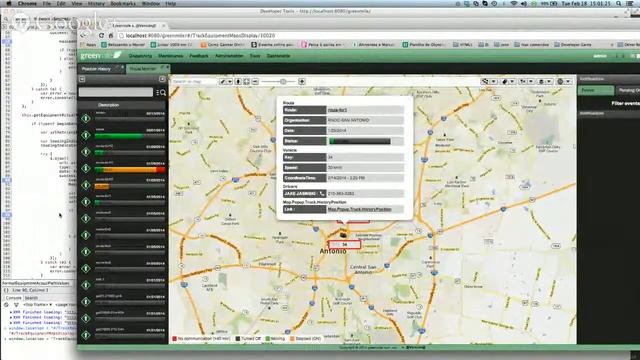
Task: Click the route name link in popup
Action: tap(338, 110)
